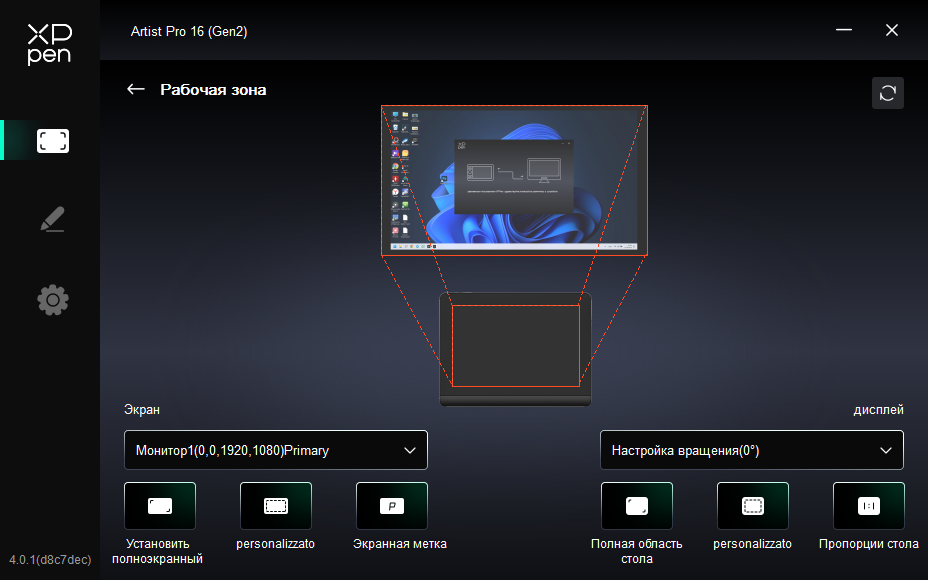928x580 pixels.
Task: Select the display personalizzato area button
Action: pyautogui.click(x=753, y=505)
